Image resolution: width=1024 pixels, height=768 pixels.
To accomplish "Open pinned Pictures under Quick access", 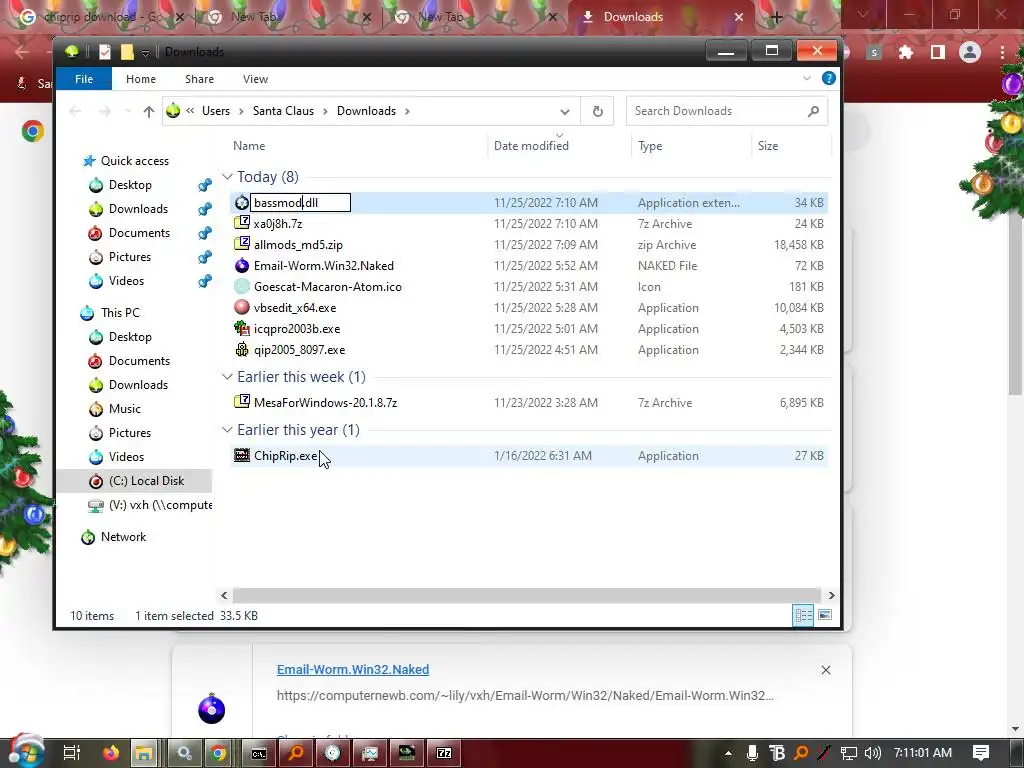I will coord(129,257).
